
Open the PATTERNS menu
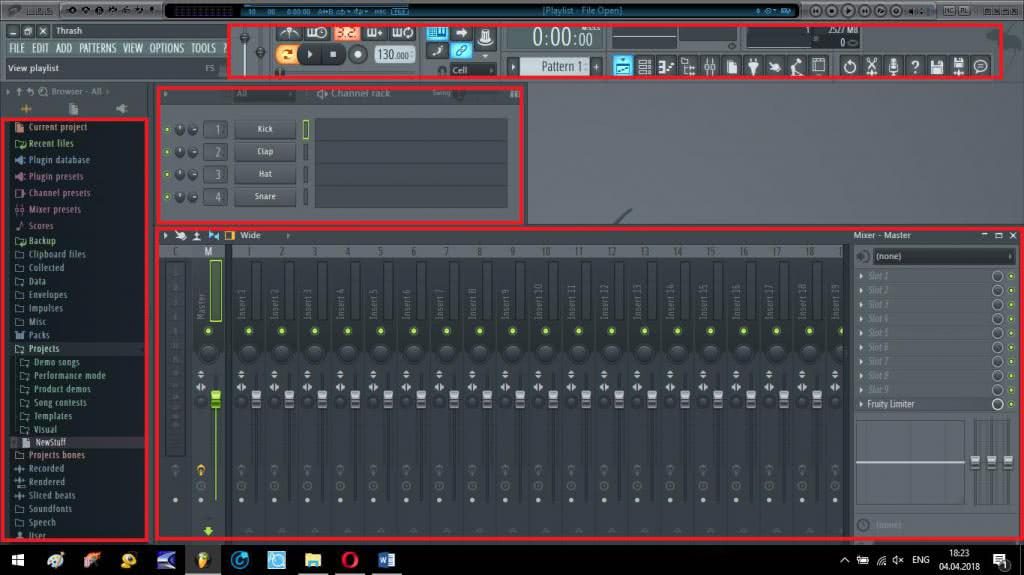tap(97, 48)
